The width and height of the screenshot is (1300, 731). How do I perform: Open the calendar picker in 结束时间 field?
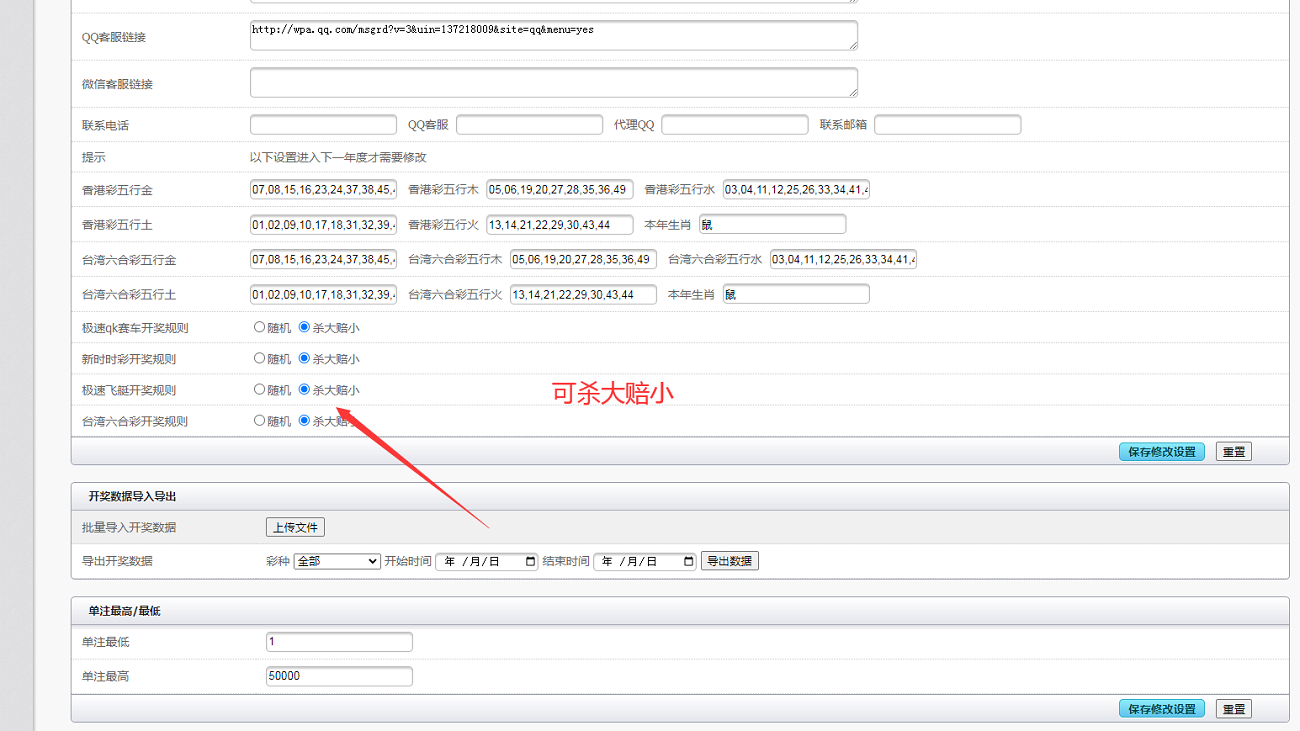pyautogui.click(x=688, y=562)
